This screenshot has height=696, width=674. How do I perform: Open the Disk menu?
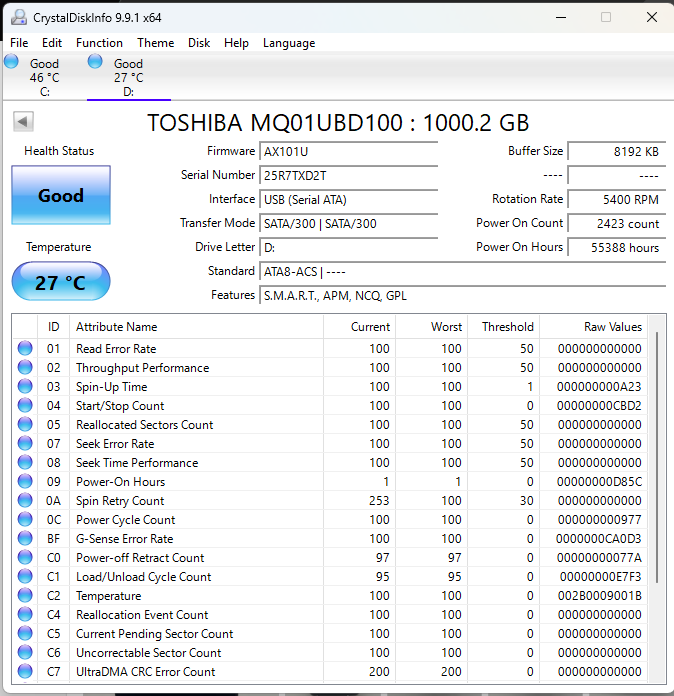click(198, 43)
